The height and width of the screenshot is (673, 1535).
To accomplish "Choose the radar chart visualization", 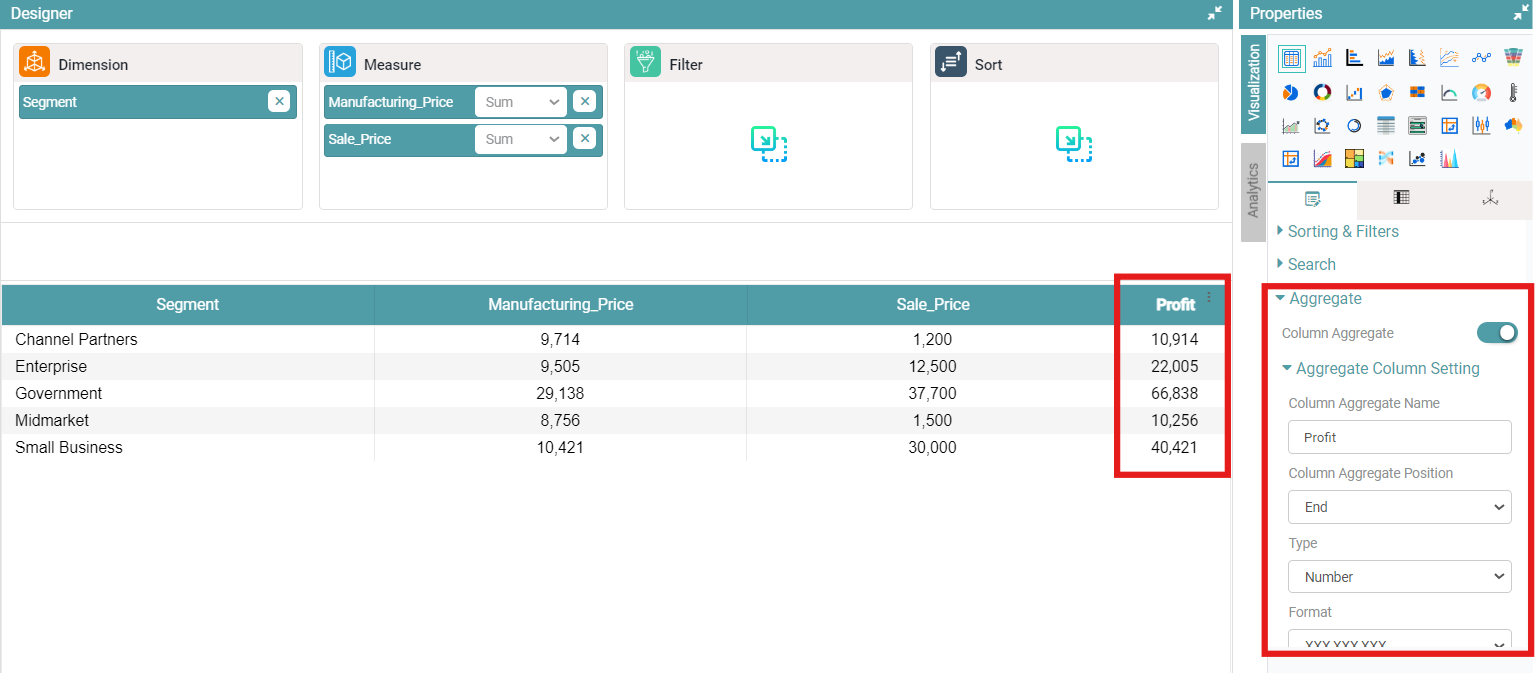I will [1386, 93].
